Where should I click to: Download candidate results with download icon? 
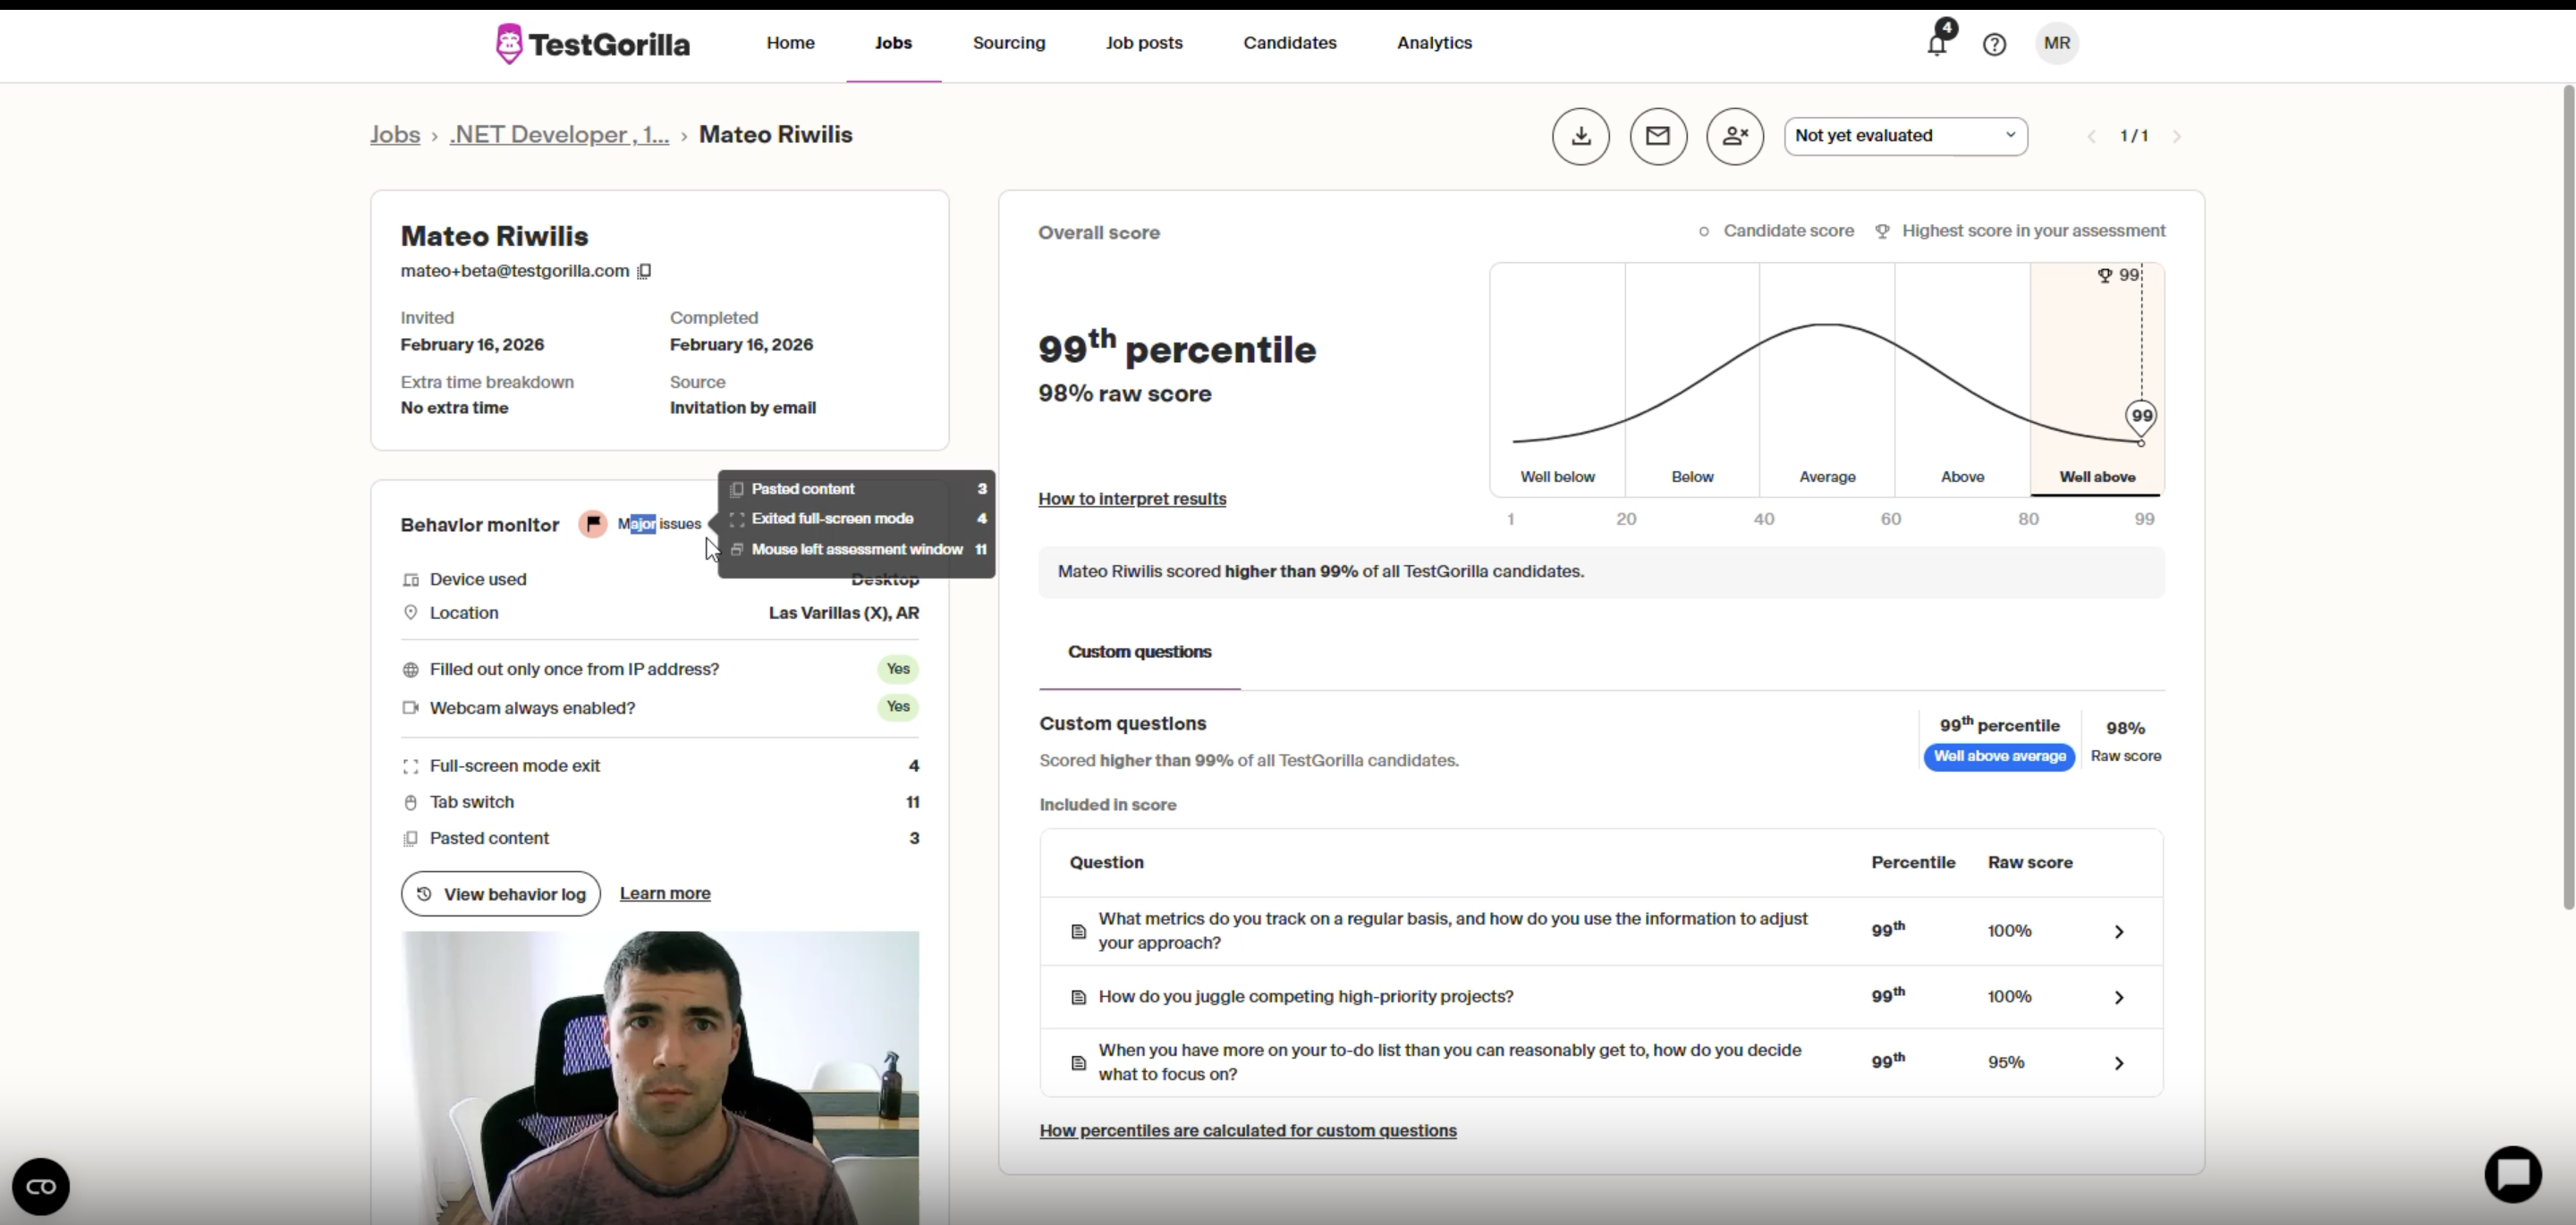(x=1581, y=136)
